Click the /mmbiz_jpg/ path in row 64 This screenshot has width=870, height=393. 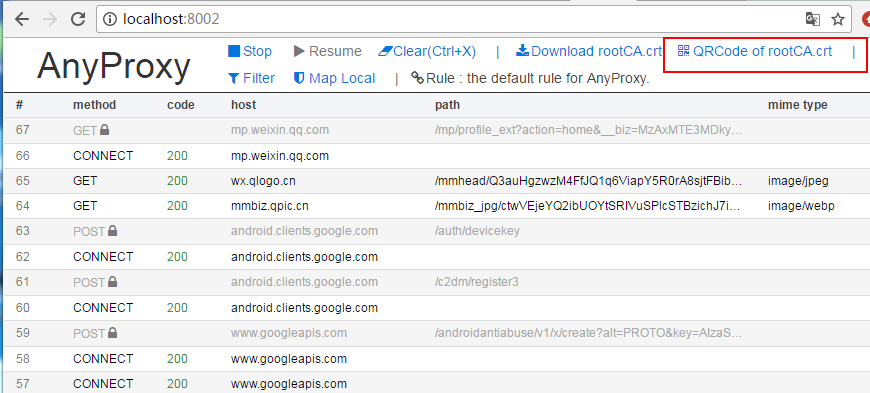(588, 206)
